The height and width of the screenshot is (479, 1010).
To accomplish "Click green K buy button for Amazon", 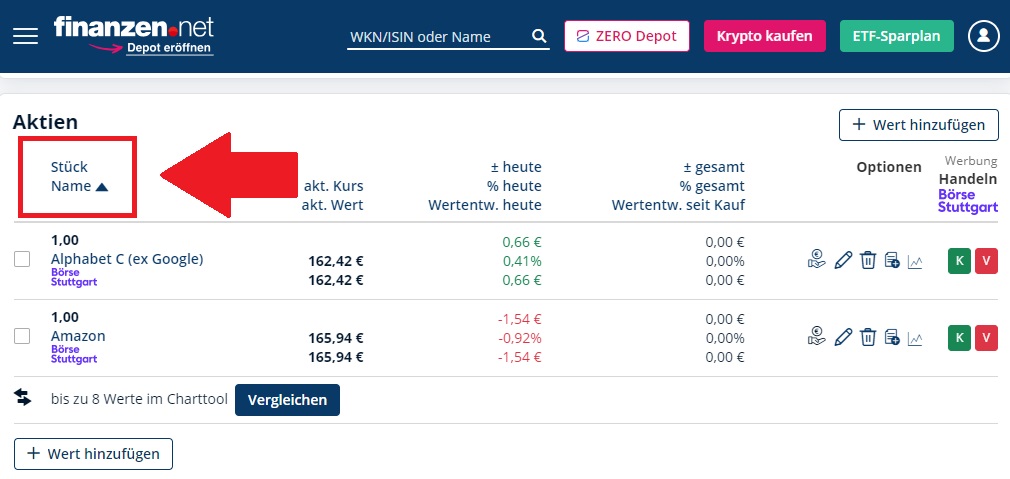I will click(959, 338).
